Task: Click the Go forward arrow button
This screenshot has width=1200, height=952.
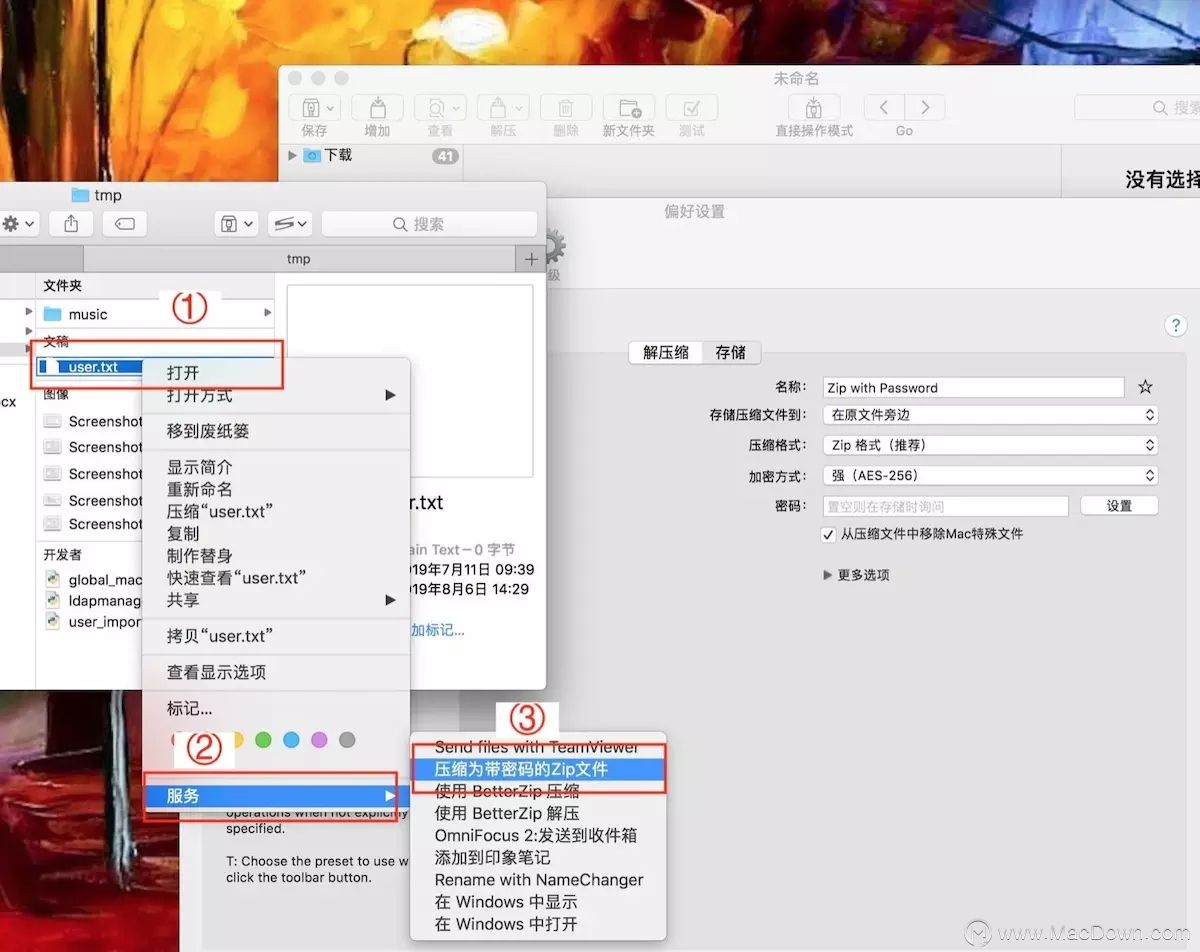Action: [x=924, y=107]
